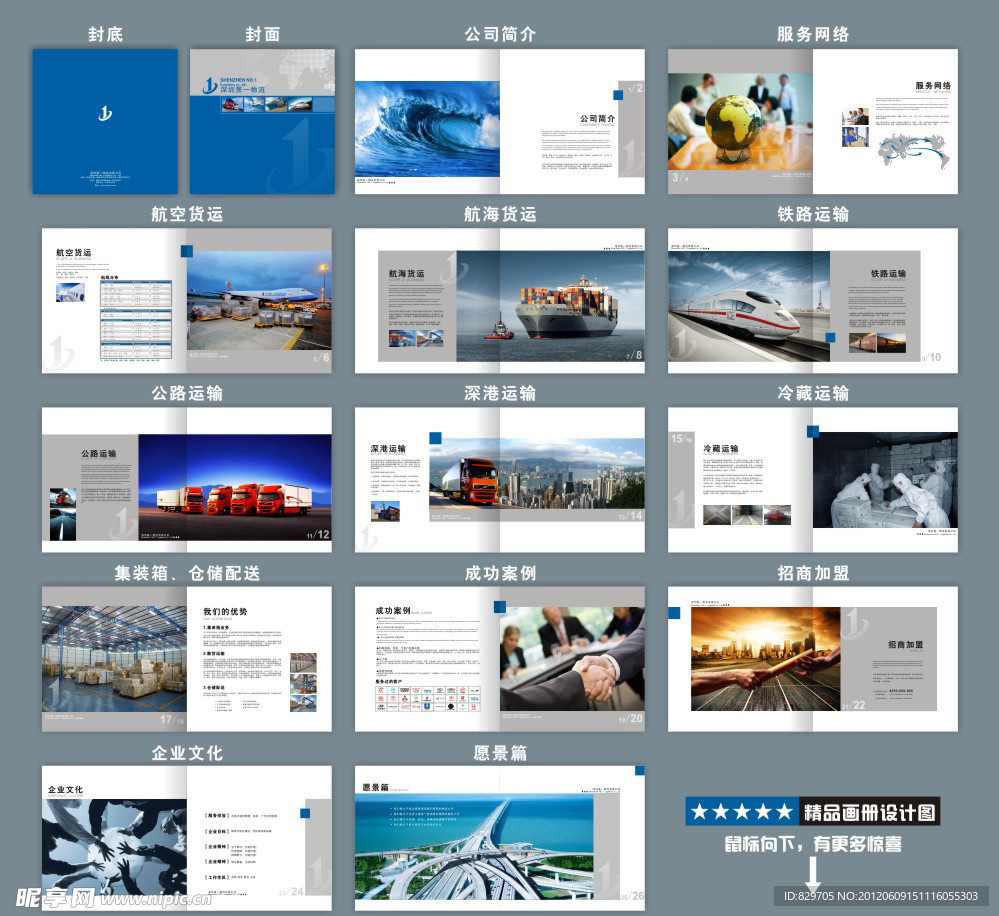Screen dimensions: 999x916
Task: Open the 封面 front cover thumbnail
Action: click(x=262, y=121)
